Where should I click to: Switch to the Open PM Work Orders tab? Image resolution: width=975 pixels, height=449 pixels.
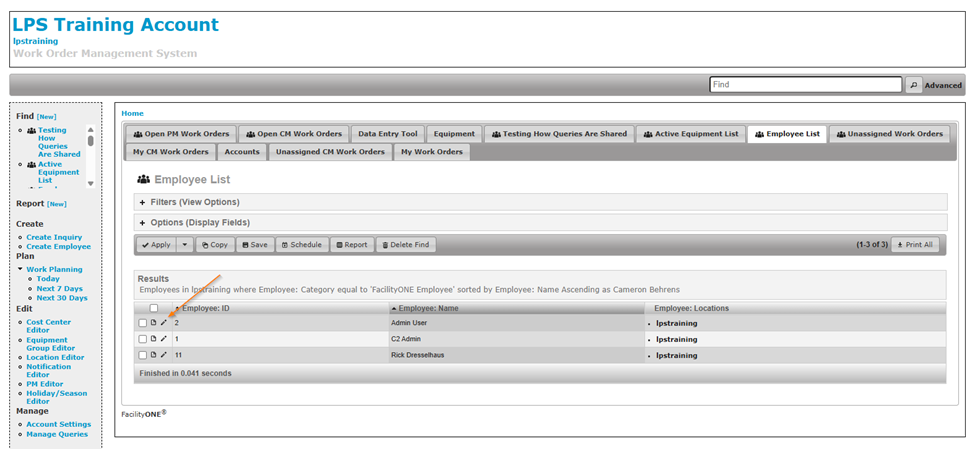pyautogui.click(x=181, y=133)
